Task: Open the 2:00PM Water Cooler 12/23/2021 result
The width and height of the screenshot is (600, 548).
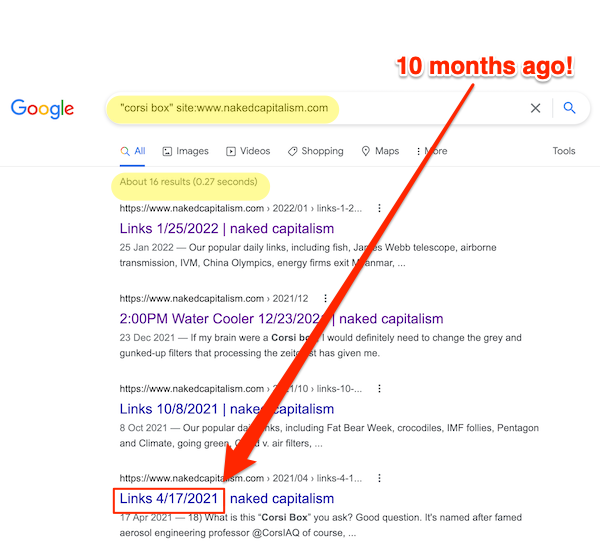Action: point(281,318)
